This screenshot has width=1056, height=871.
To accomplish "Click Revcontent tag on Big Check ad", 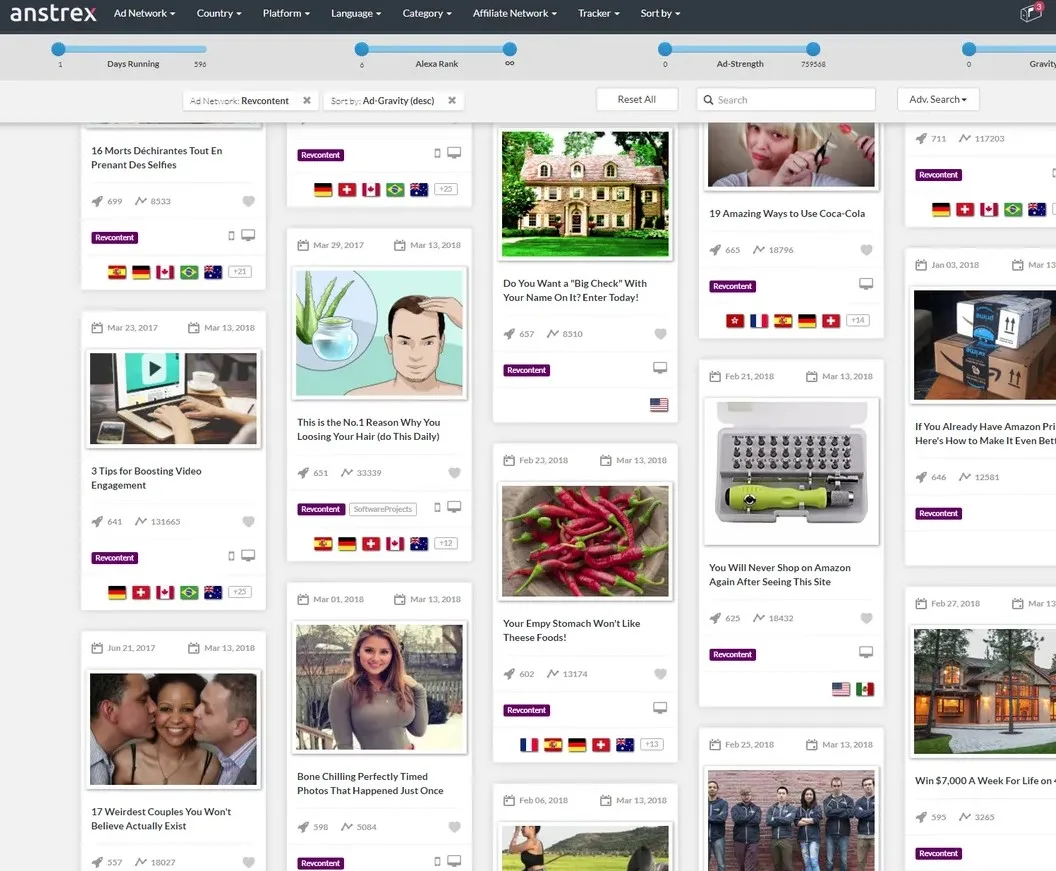I will pyautogui.click(x=527, y=370).
